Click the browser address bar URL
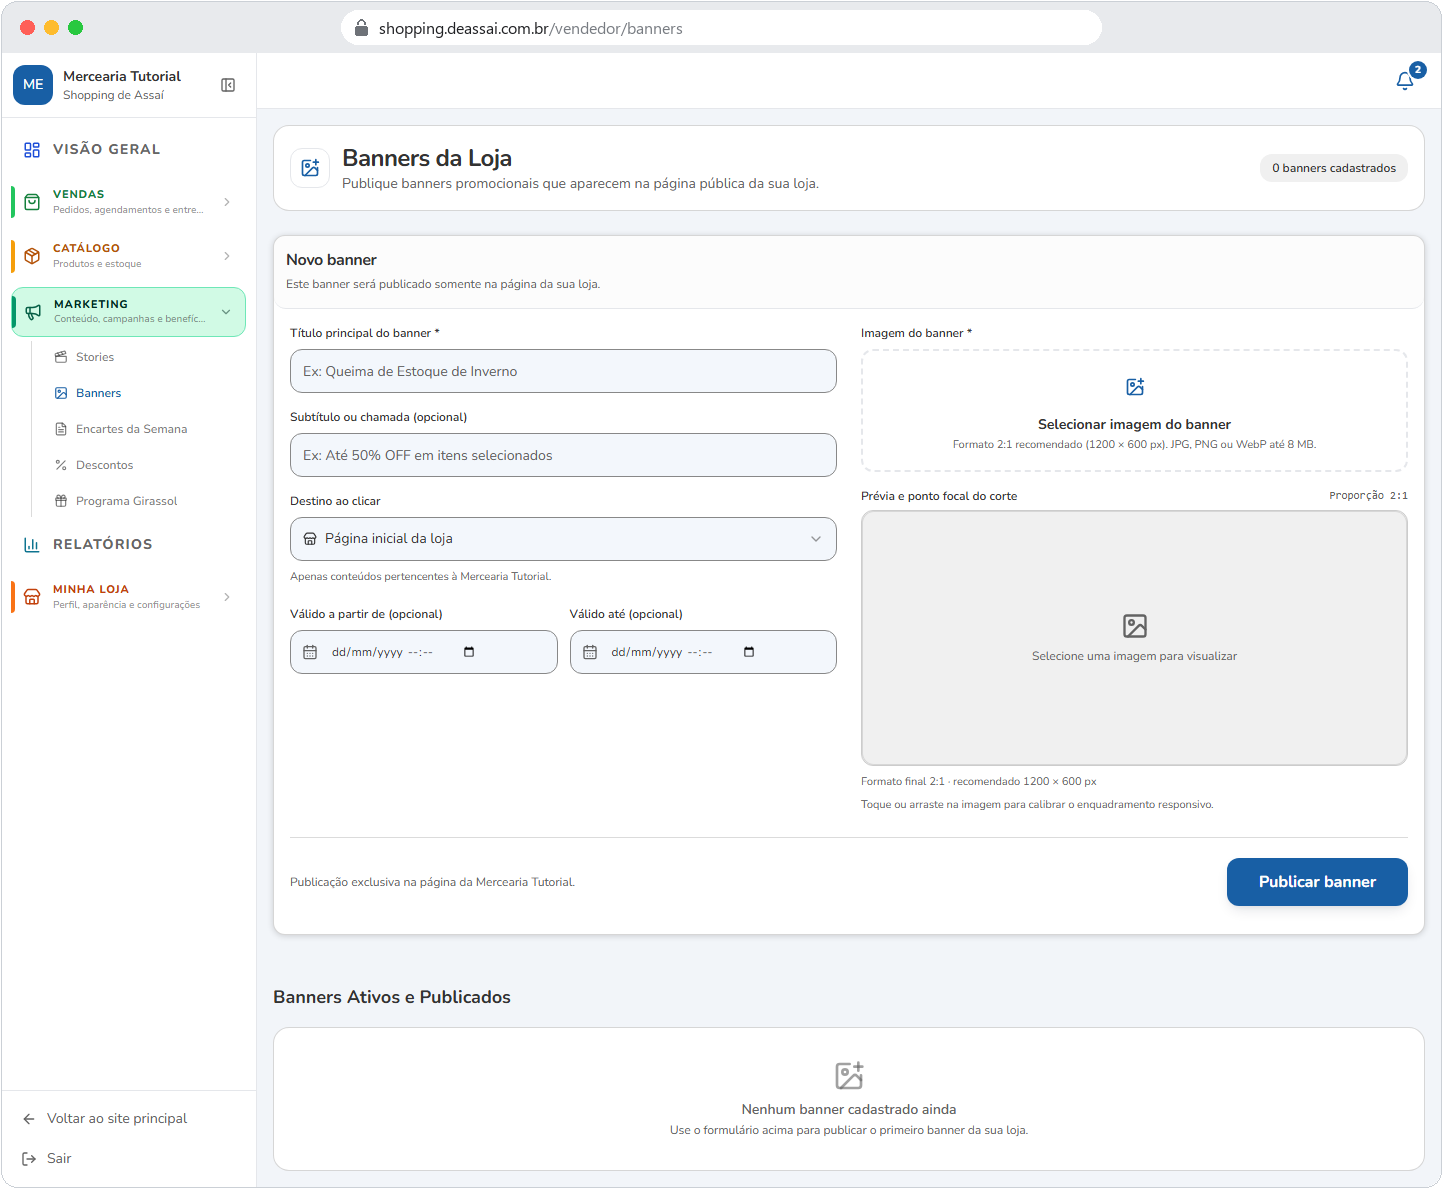The image size is (1442, 1188). [x=530, y=28]
